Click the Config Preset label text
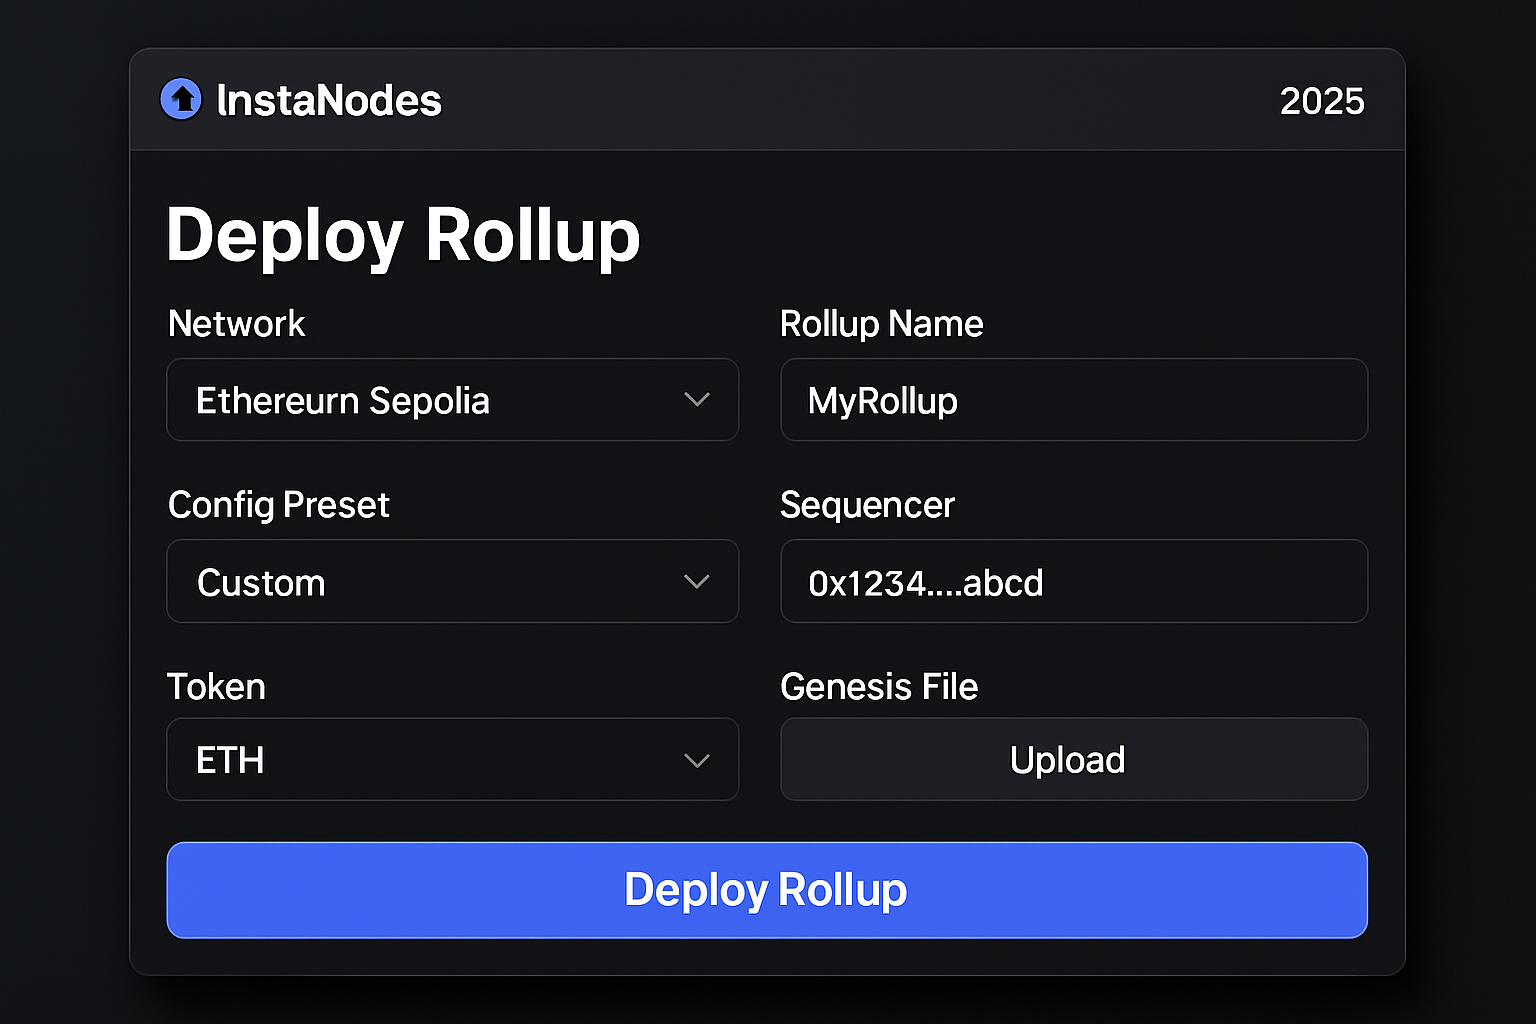1536x1024 pixels. pyautogui.click(x=278, y=505)
